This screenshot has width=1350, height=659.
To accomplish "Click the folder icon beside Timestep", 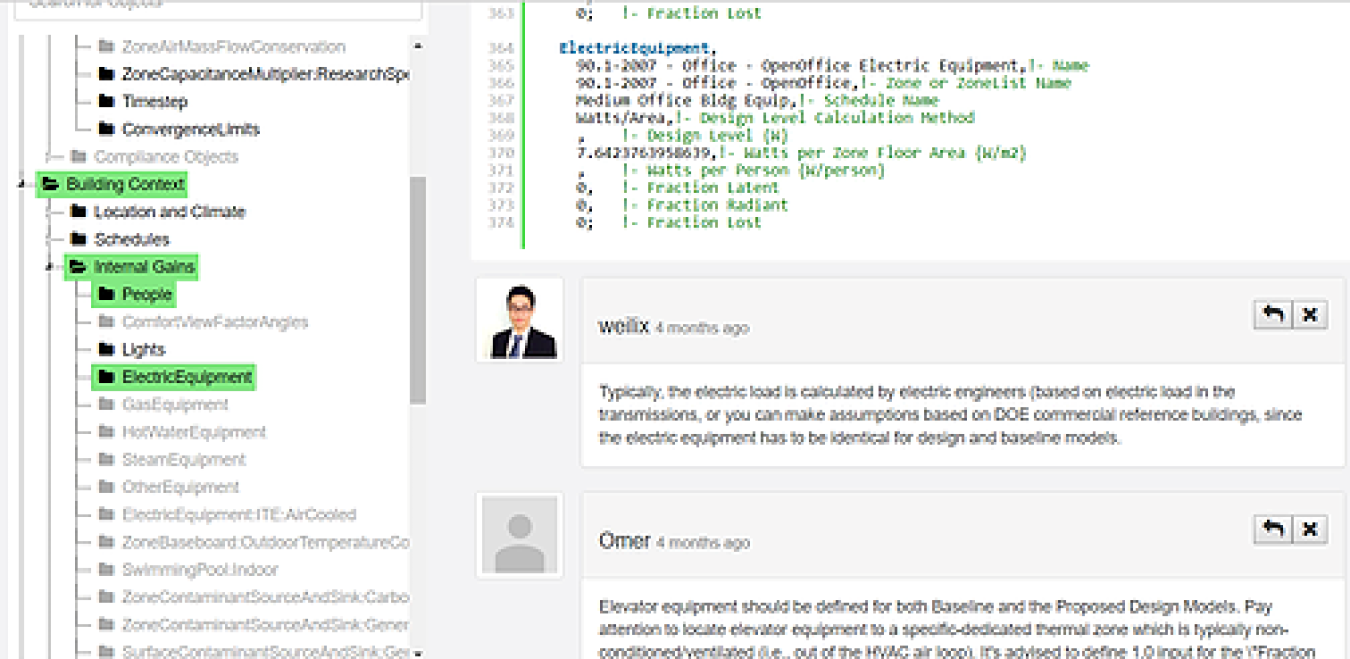I will tap(107, 101).
